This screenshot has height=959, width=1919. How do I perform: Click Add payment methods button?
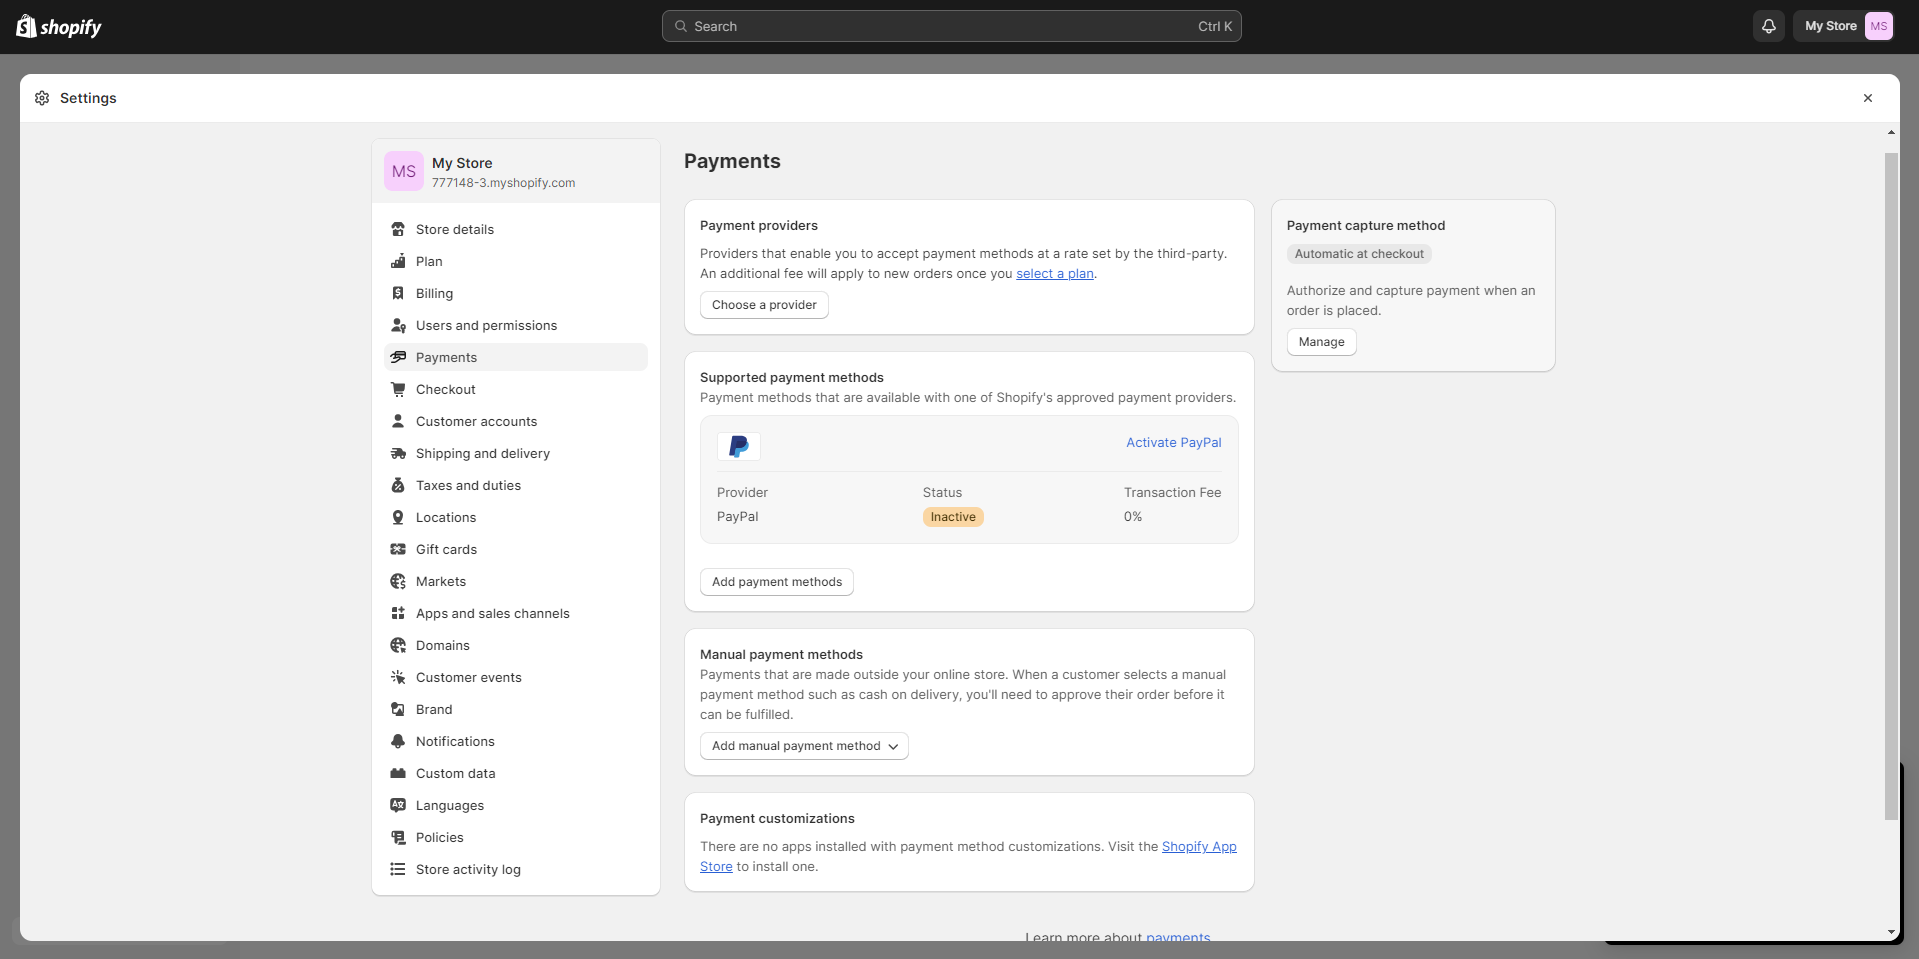(x=777, y=582)
